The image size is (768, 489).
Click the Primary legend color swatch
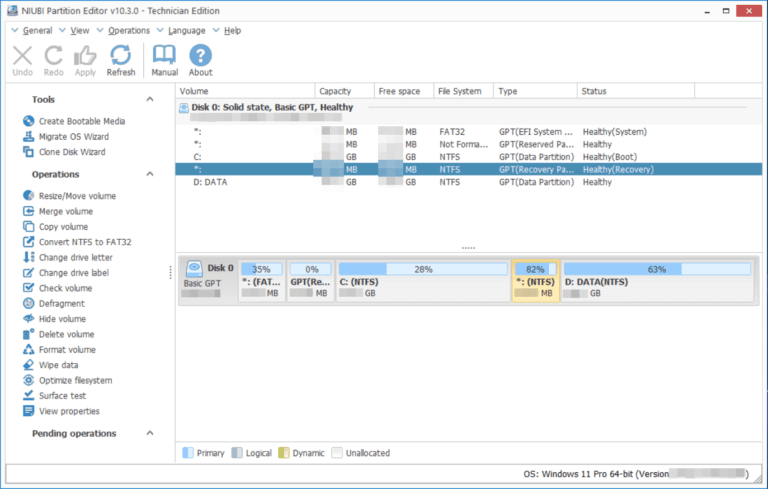pos(188,453)
